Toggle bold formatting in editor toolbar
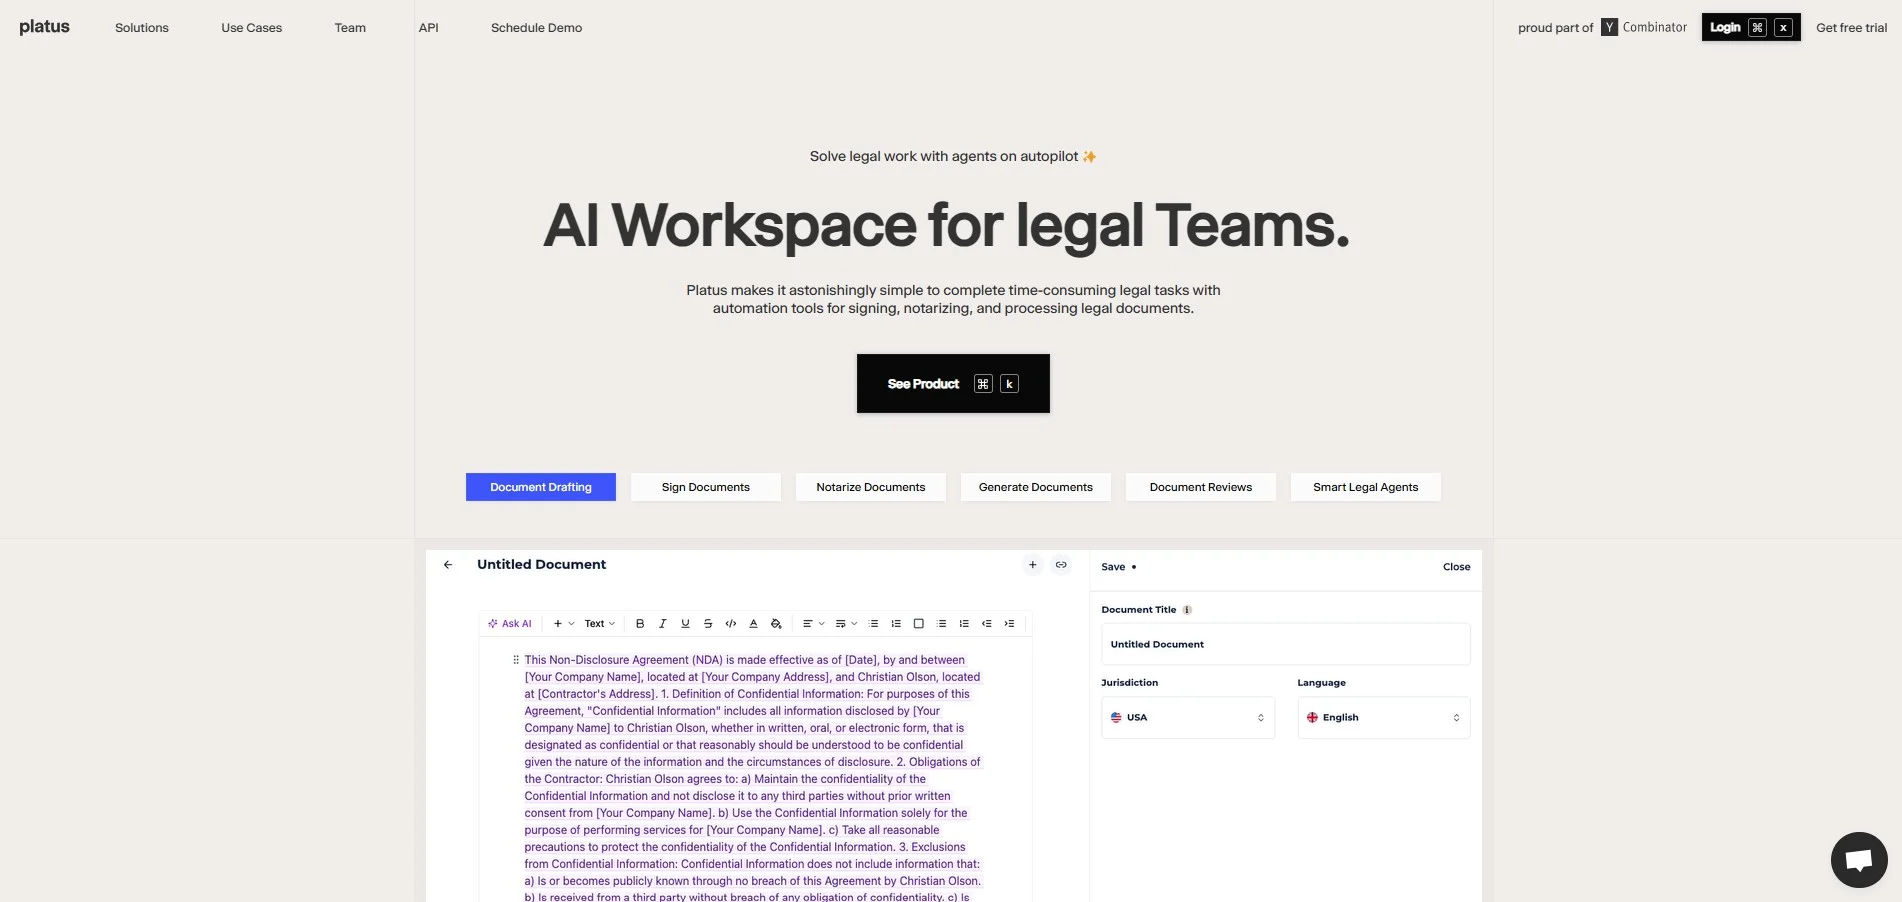The height and width of the screenshot is (902, 1902). (640, 624)
